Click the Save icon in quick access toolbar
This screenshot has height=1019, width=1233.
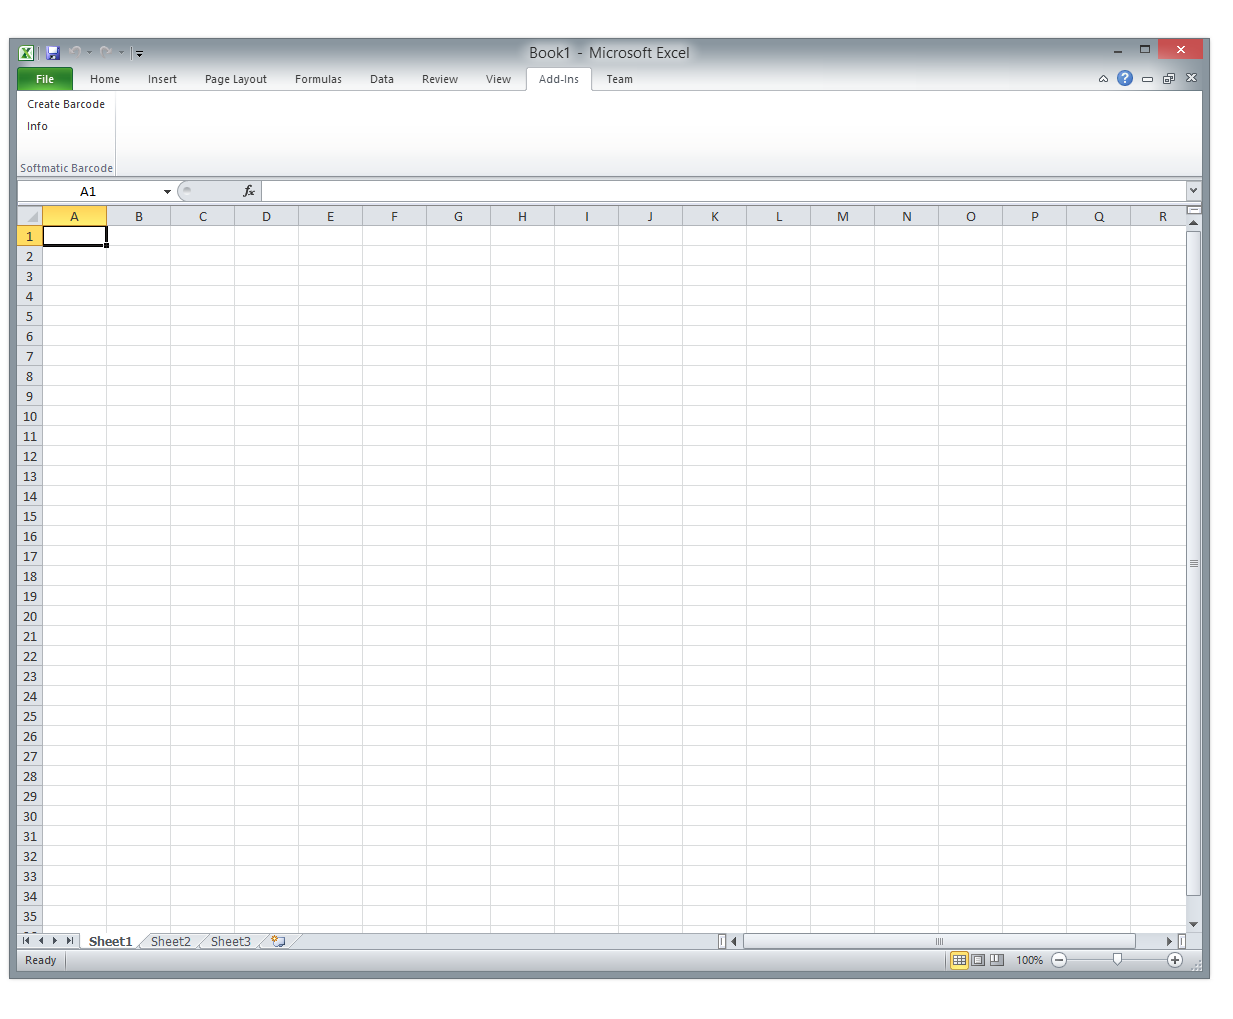point(53,52)
